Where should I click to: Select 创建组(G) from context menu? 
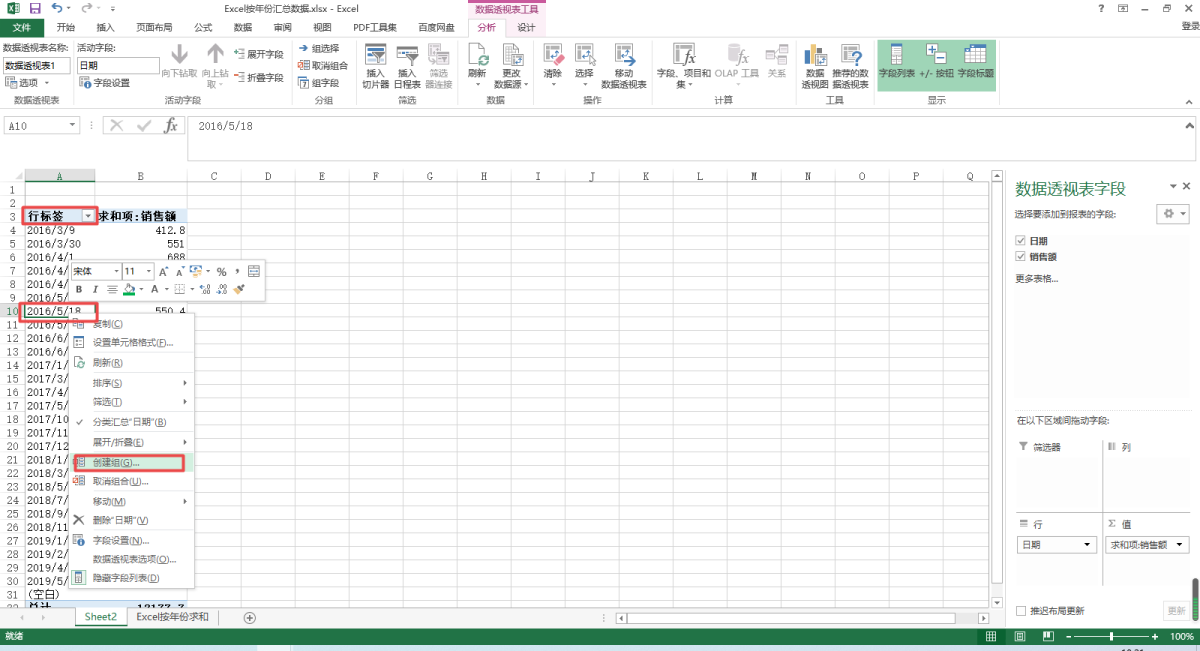[x=116, y=463]
